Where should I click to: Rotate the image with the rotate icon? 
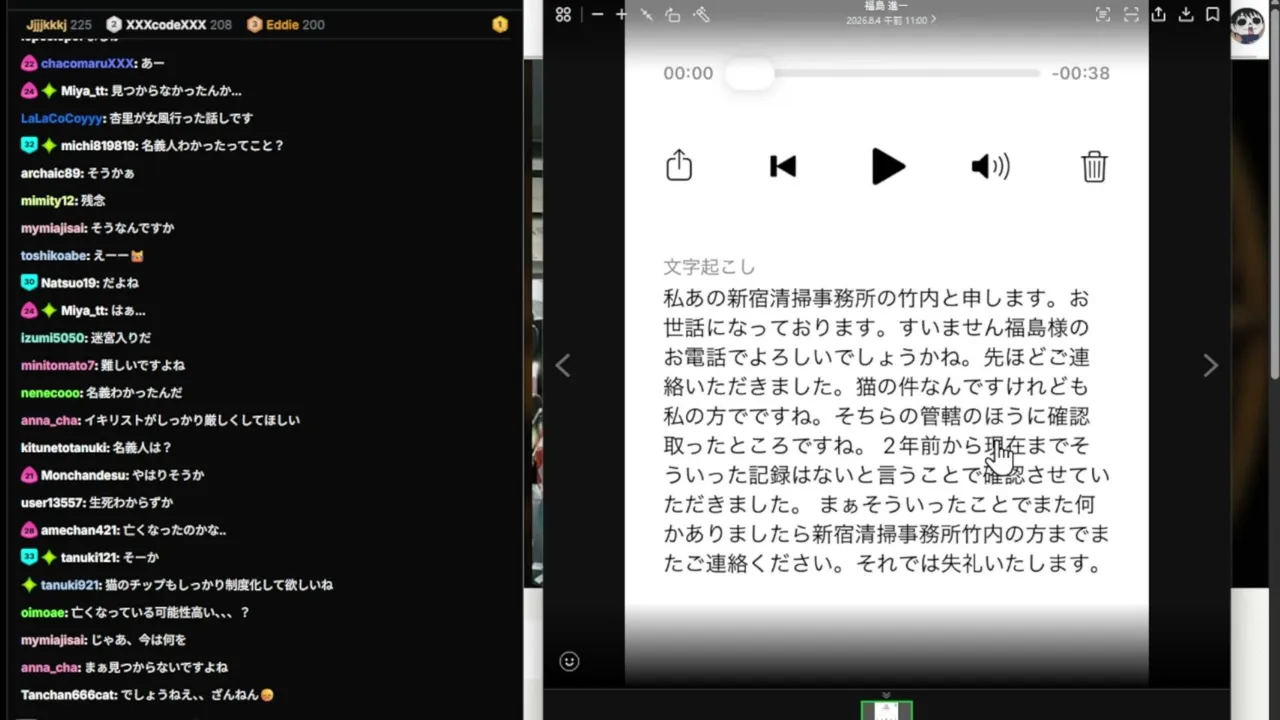pos(673,15)
